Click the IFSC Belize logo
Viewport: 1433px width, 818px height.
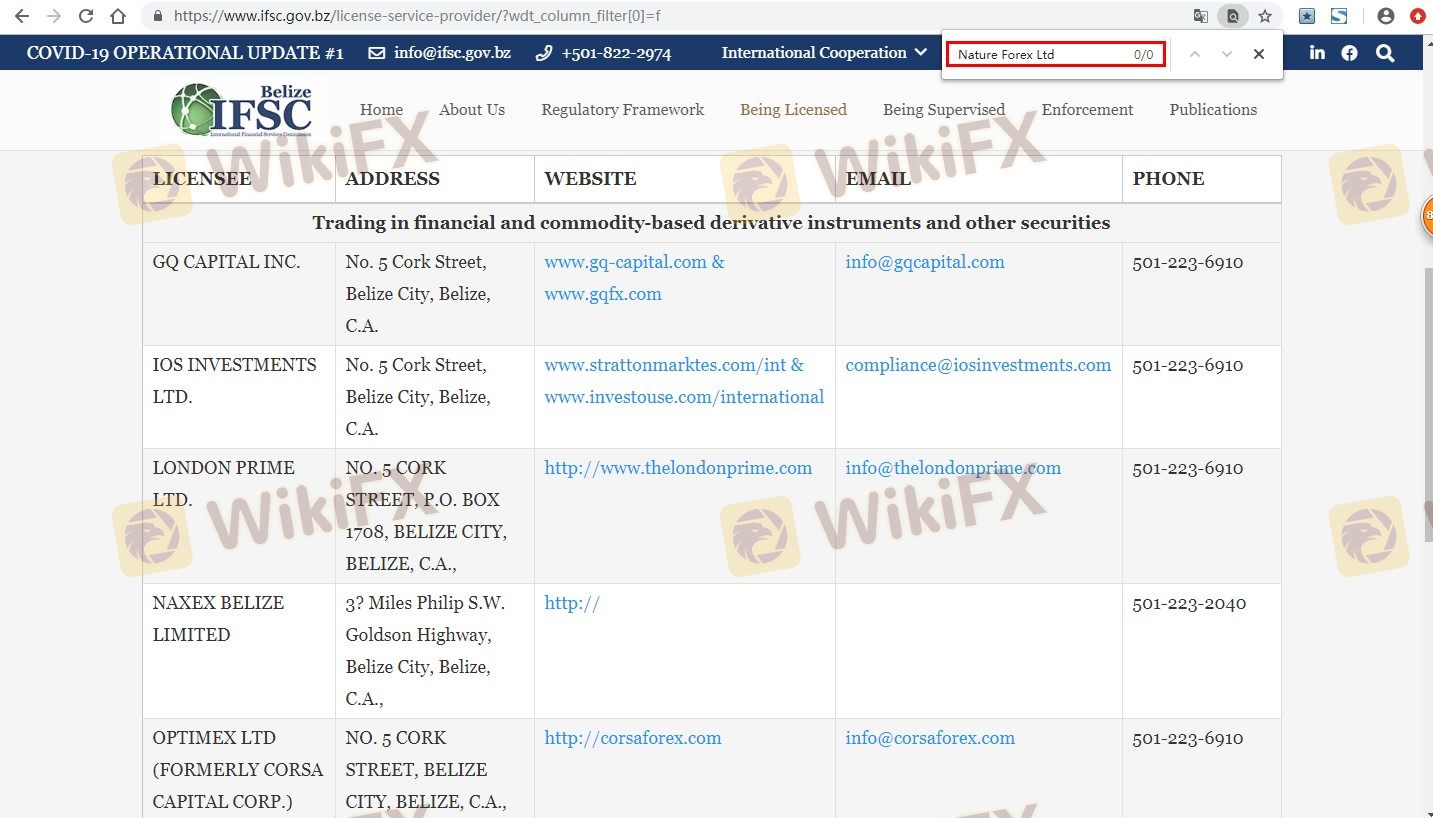pos(242,110)
